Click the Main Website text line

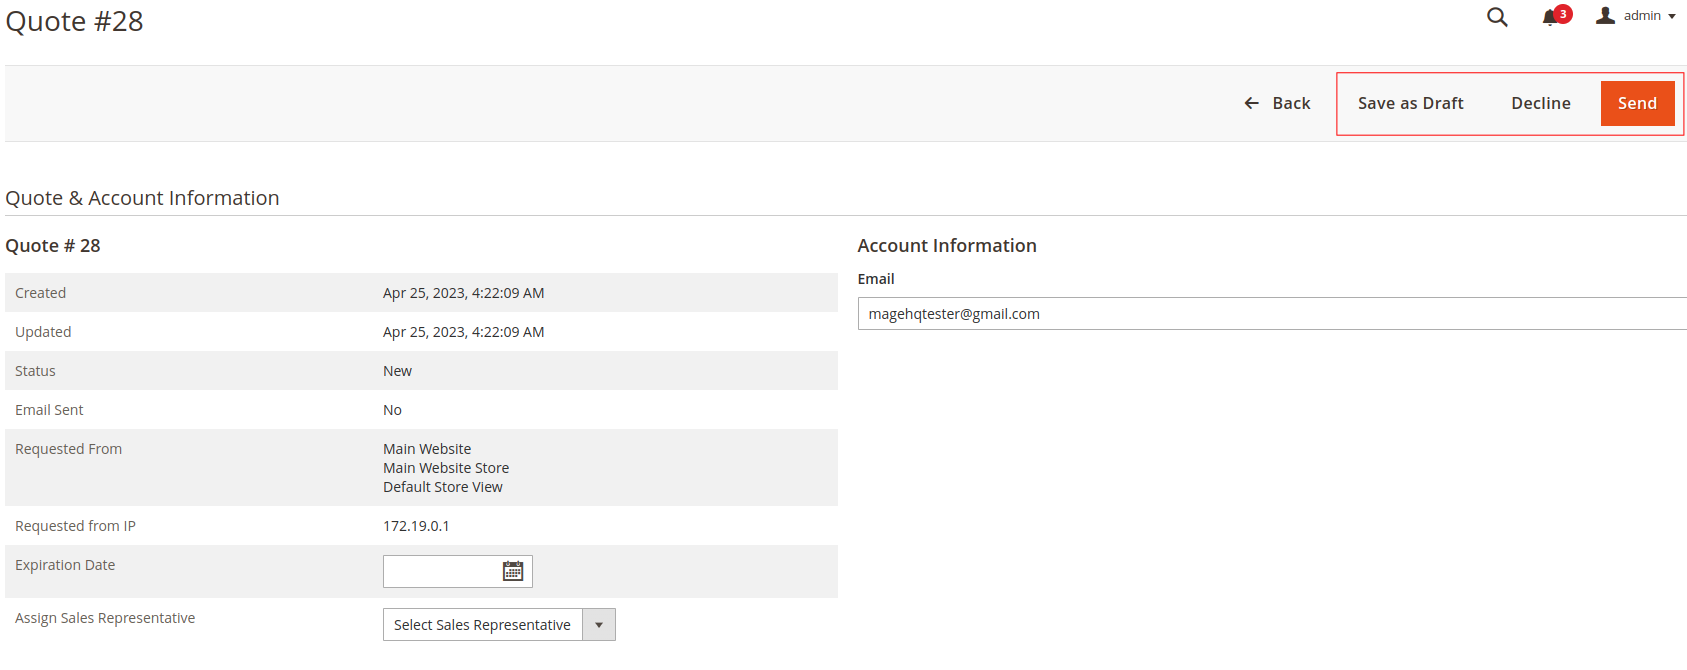pyautogui.click(x=427, y=449)
